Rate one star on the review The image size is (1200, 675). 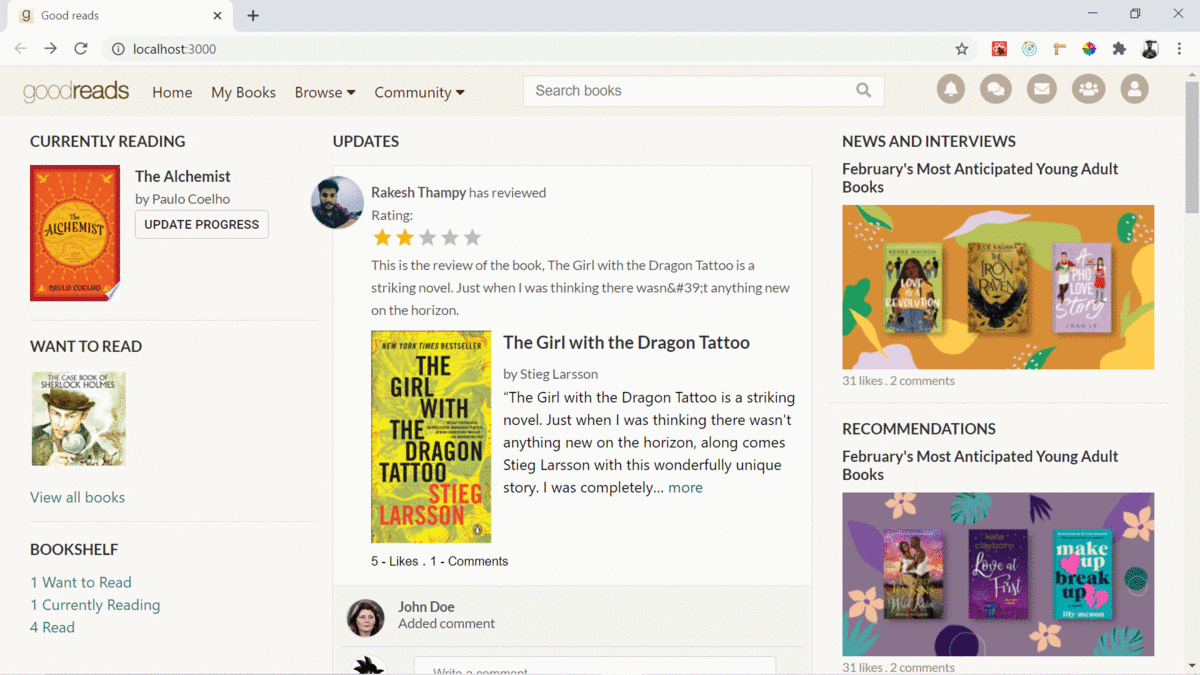tap(382, 237)
